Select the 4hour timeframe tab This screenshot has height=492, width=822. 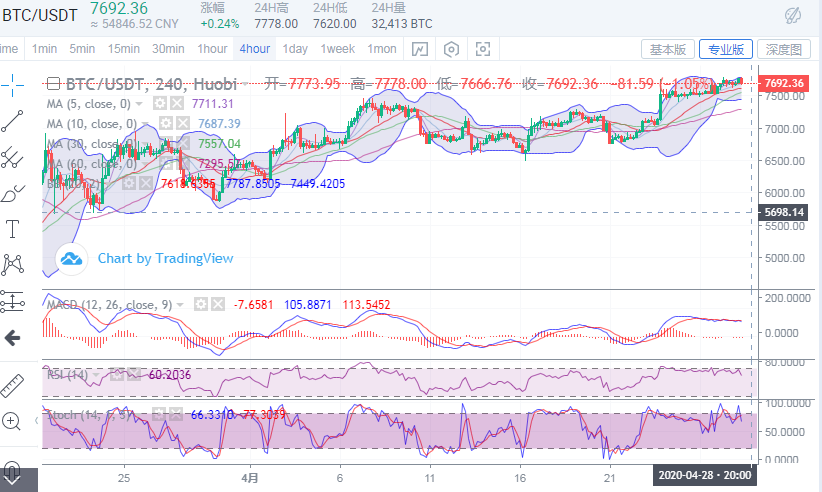click(255, 49)
